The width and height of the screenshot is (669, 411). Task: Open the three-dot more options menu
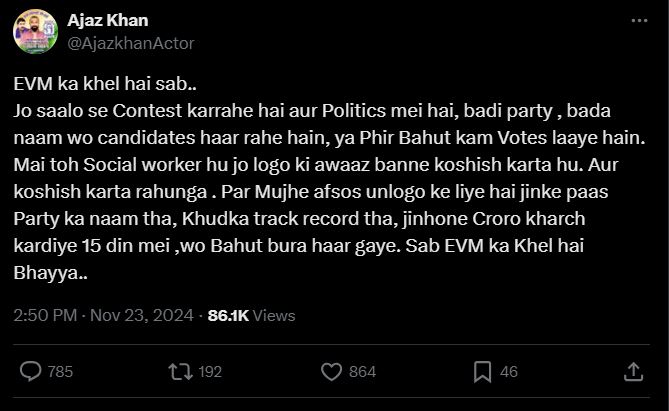639,21
